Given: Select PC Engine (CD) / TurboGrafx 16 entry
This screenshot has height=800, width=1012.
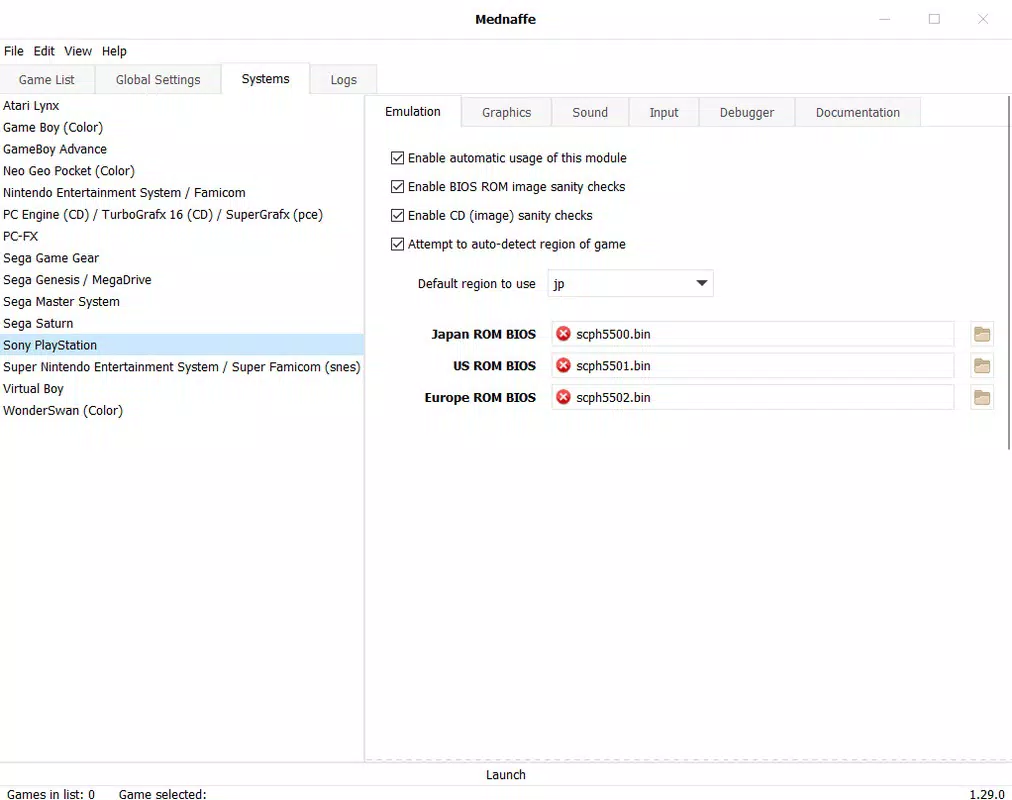Looking at the screenshot, I should (x=182, y=215).
